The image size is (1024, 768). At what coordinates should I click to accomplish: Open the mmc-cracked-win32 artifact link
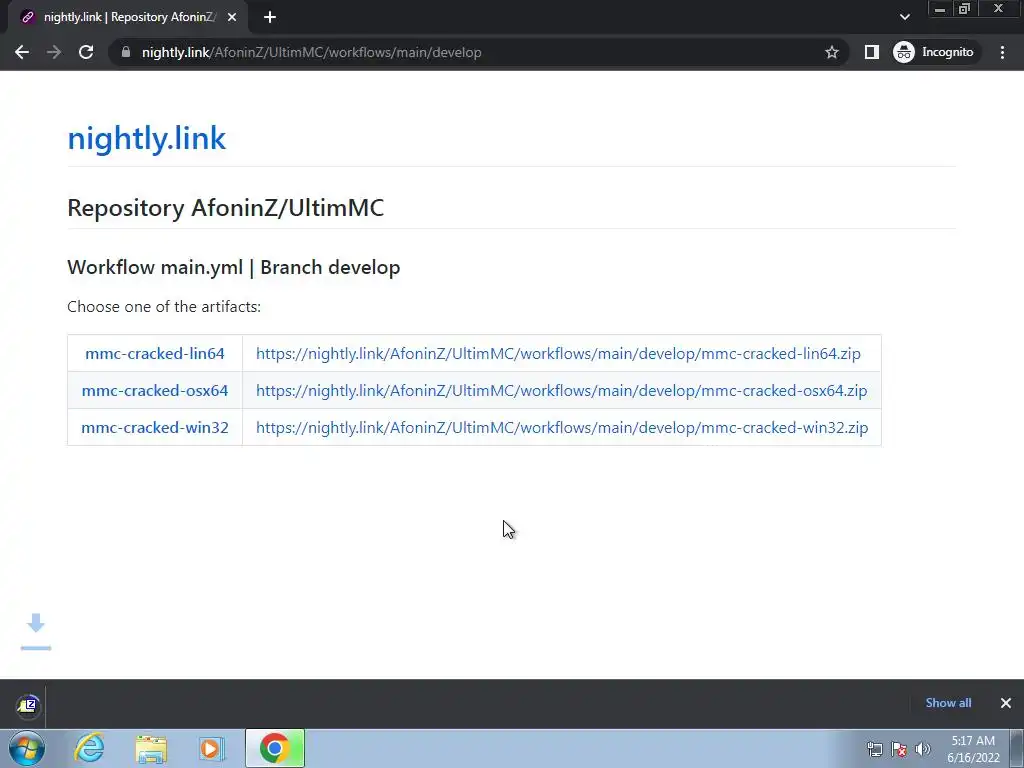pyautogui.click(x=155, y=428)
